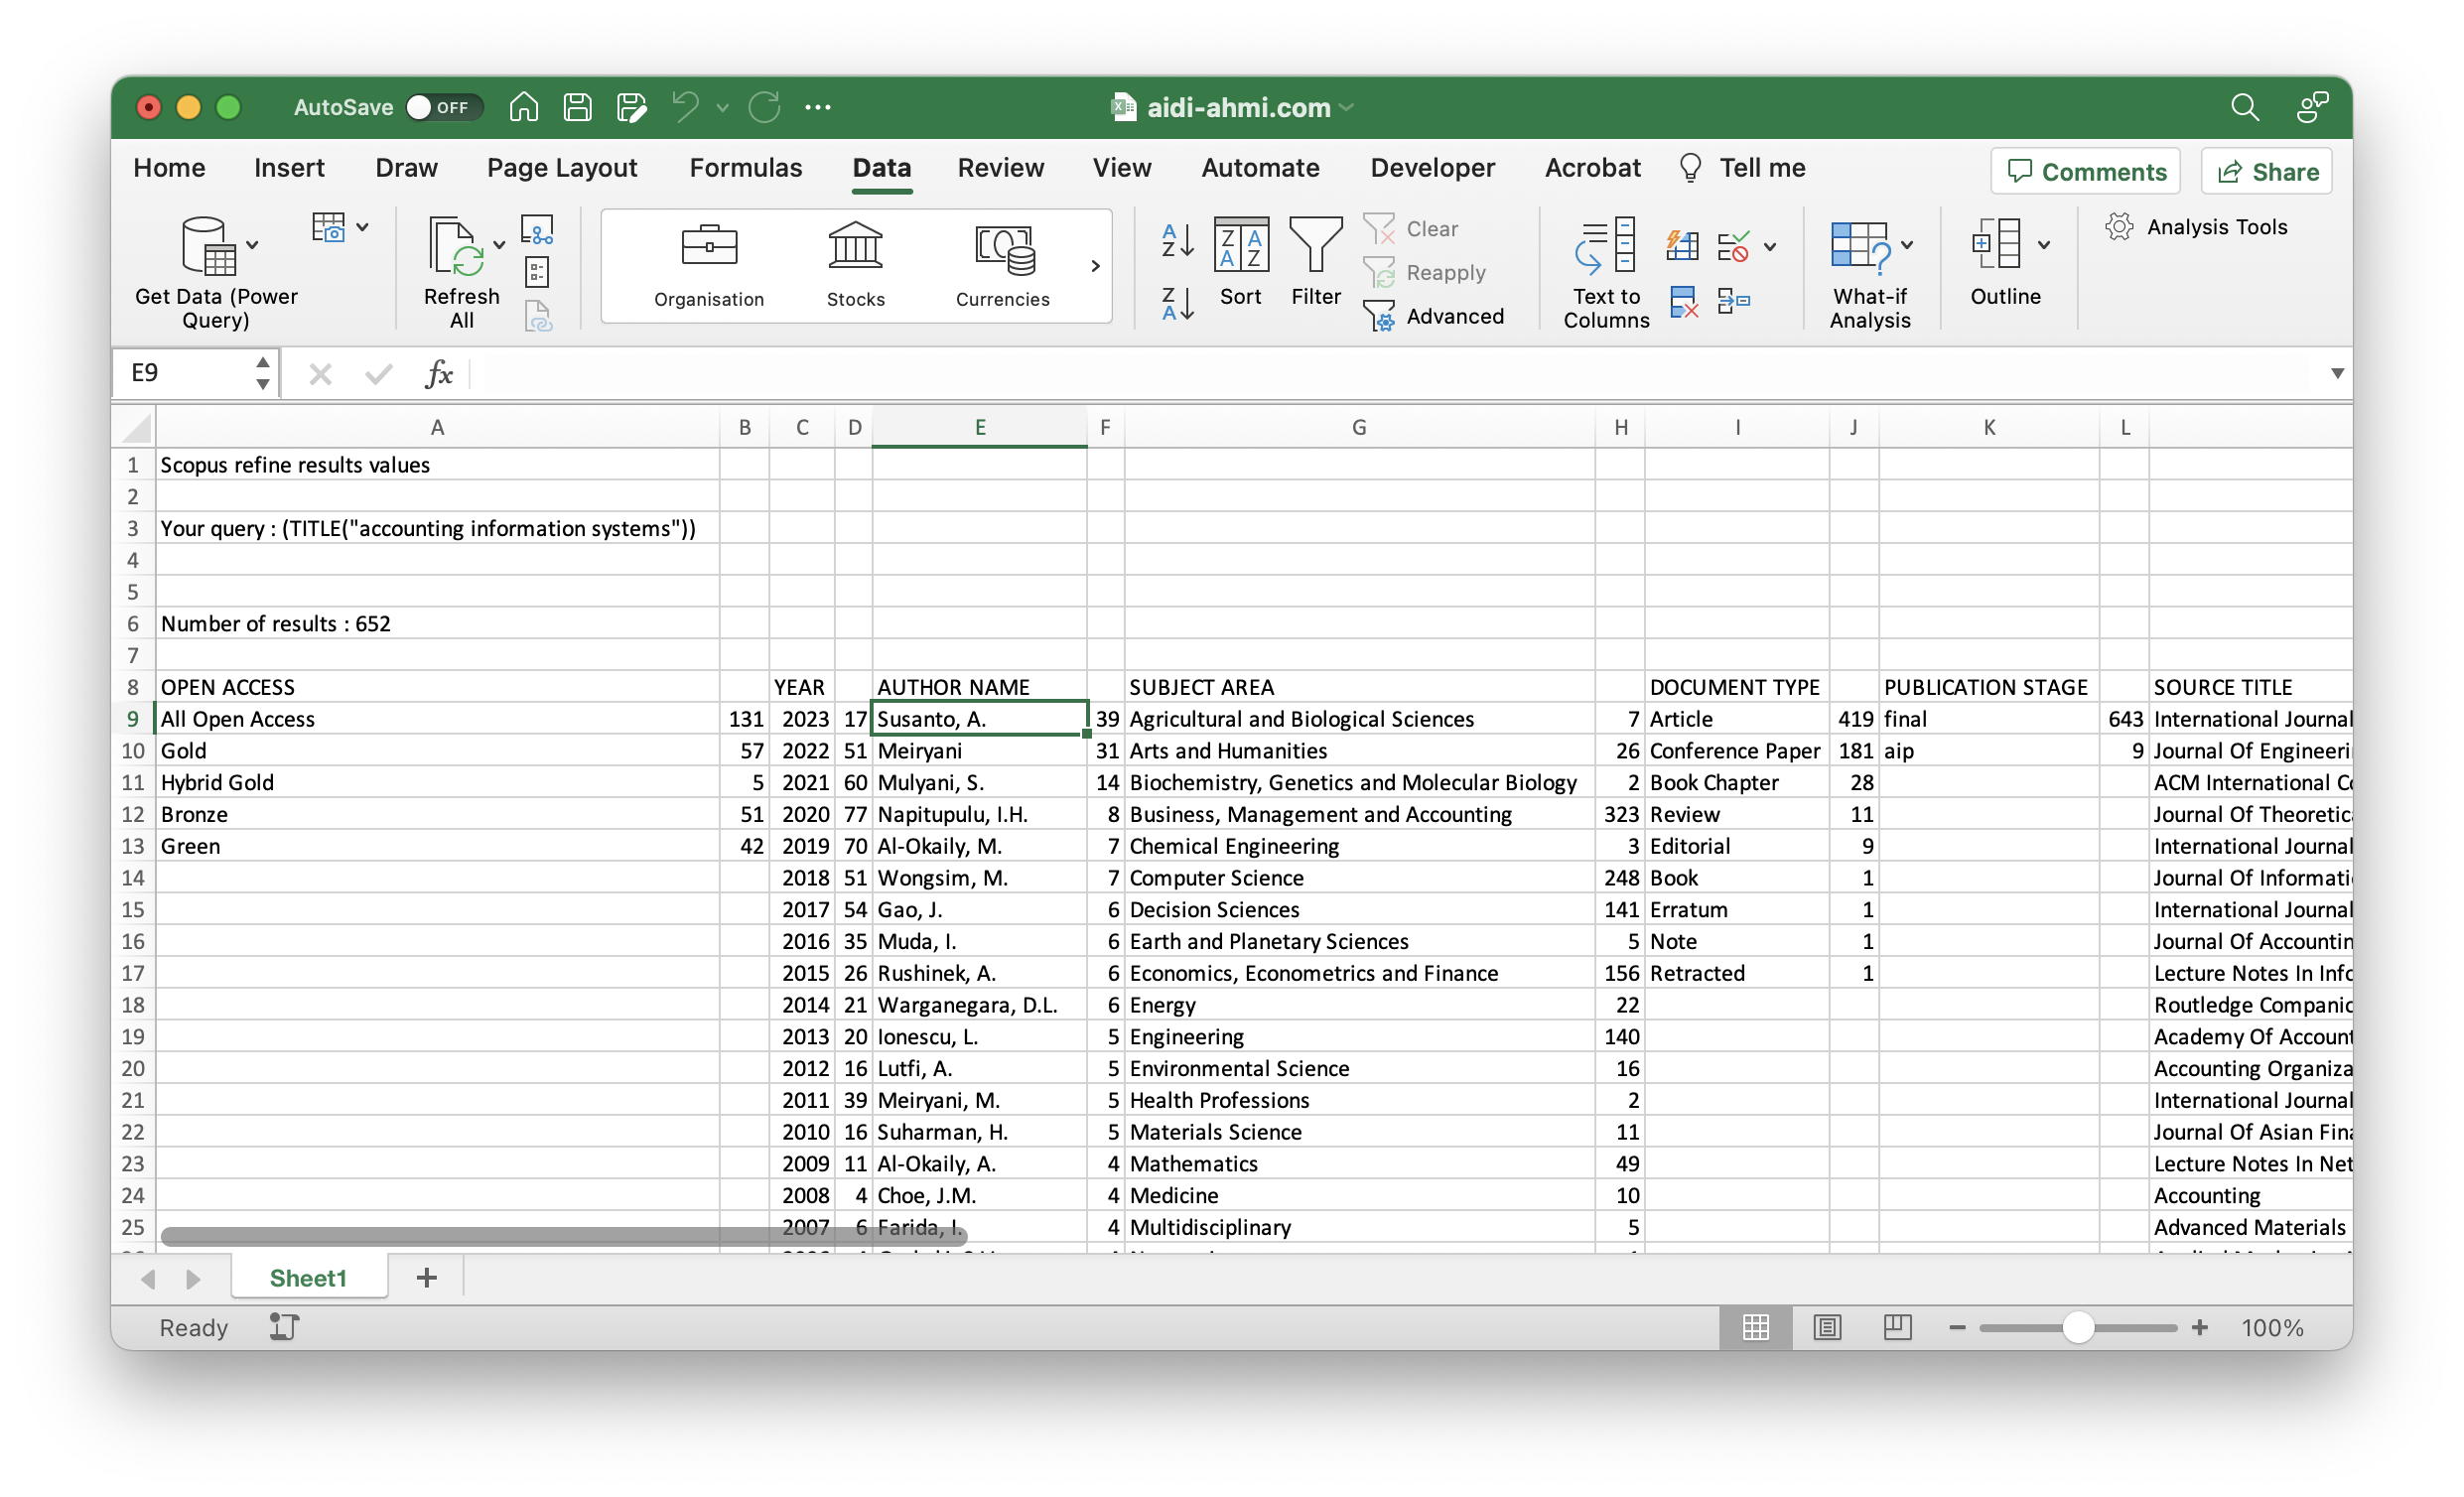Click the Redo arrow icon

(765, 107)
